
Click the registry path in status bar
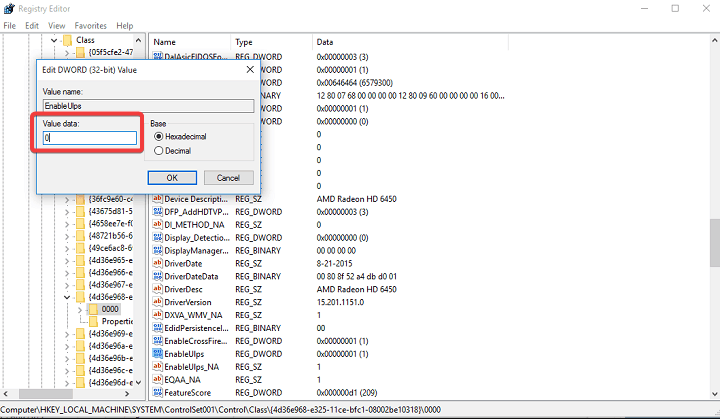tap(220, 410)
